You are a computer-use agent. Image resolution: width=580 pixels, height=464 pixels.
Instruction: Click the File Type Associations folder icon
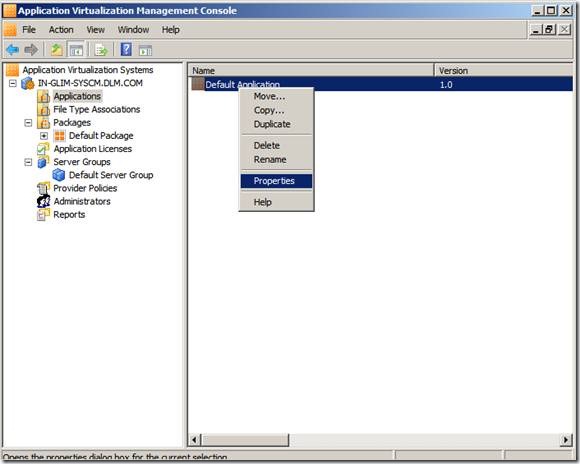(x=43, y=110)
